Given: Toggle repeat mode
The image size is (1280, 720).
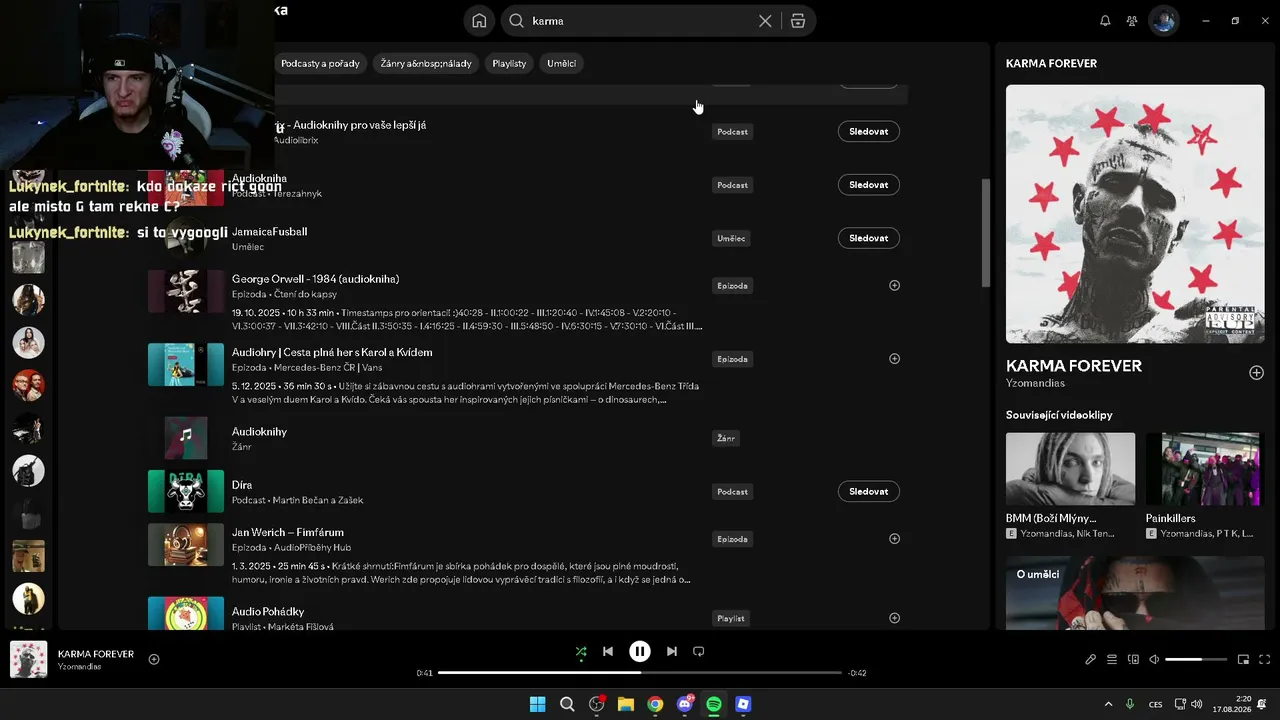Looking at the screenshot, I should point(699,651).
